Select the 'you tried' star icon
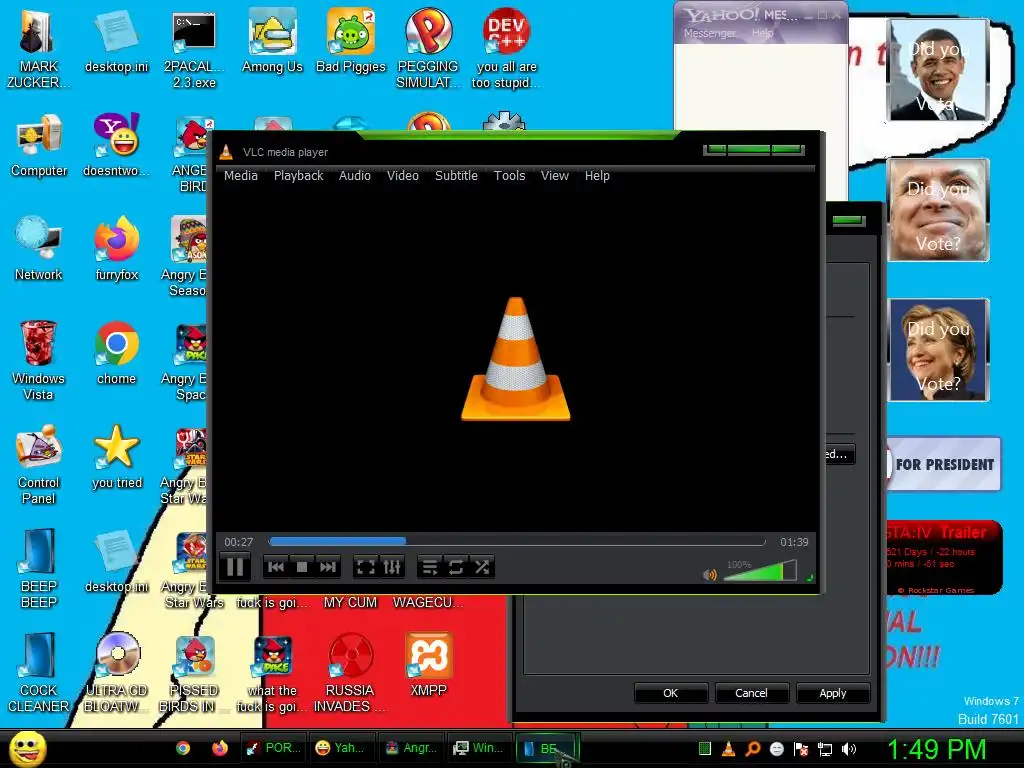Viewport: 1024px width, 768px height. click(116, 457)
